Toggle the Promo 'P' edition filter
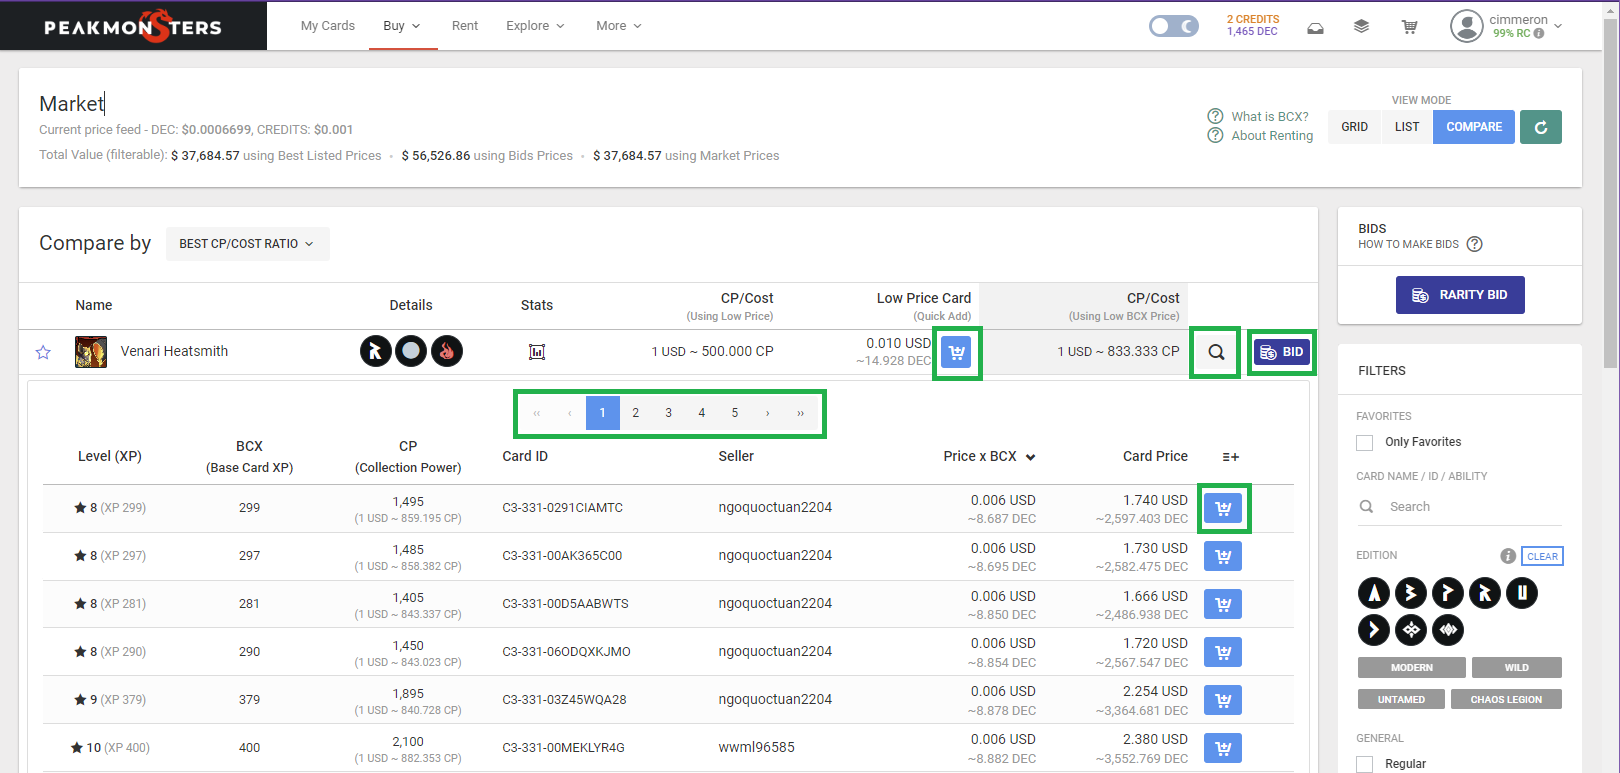 click(x=1448, y=593)
